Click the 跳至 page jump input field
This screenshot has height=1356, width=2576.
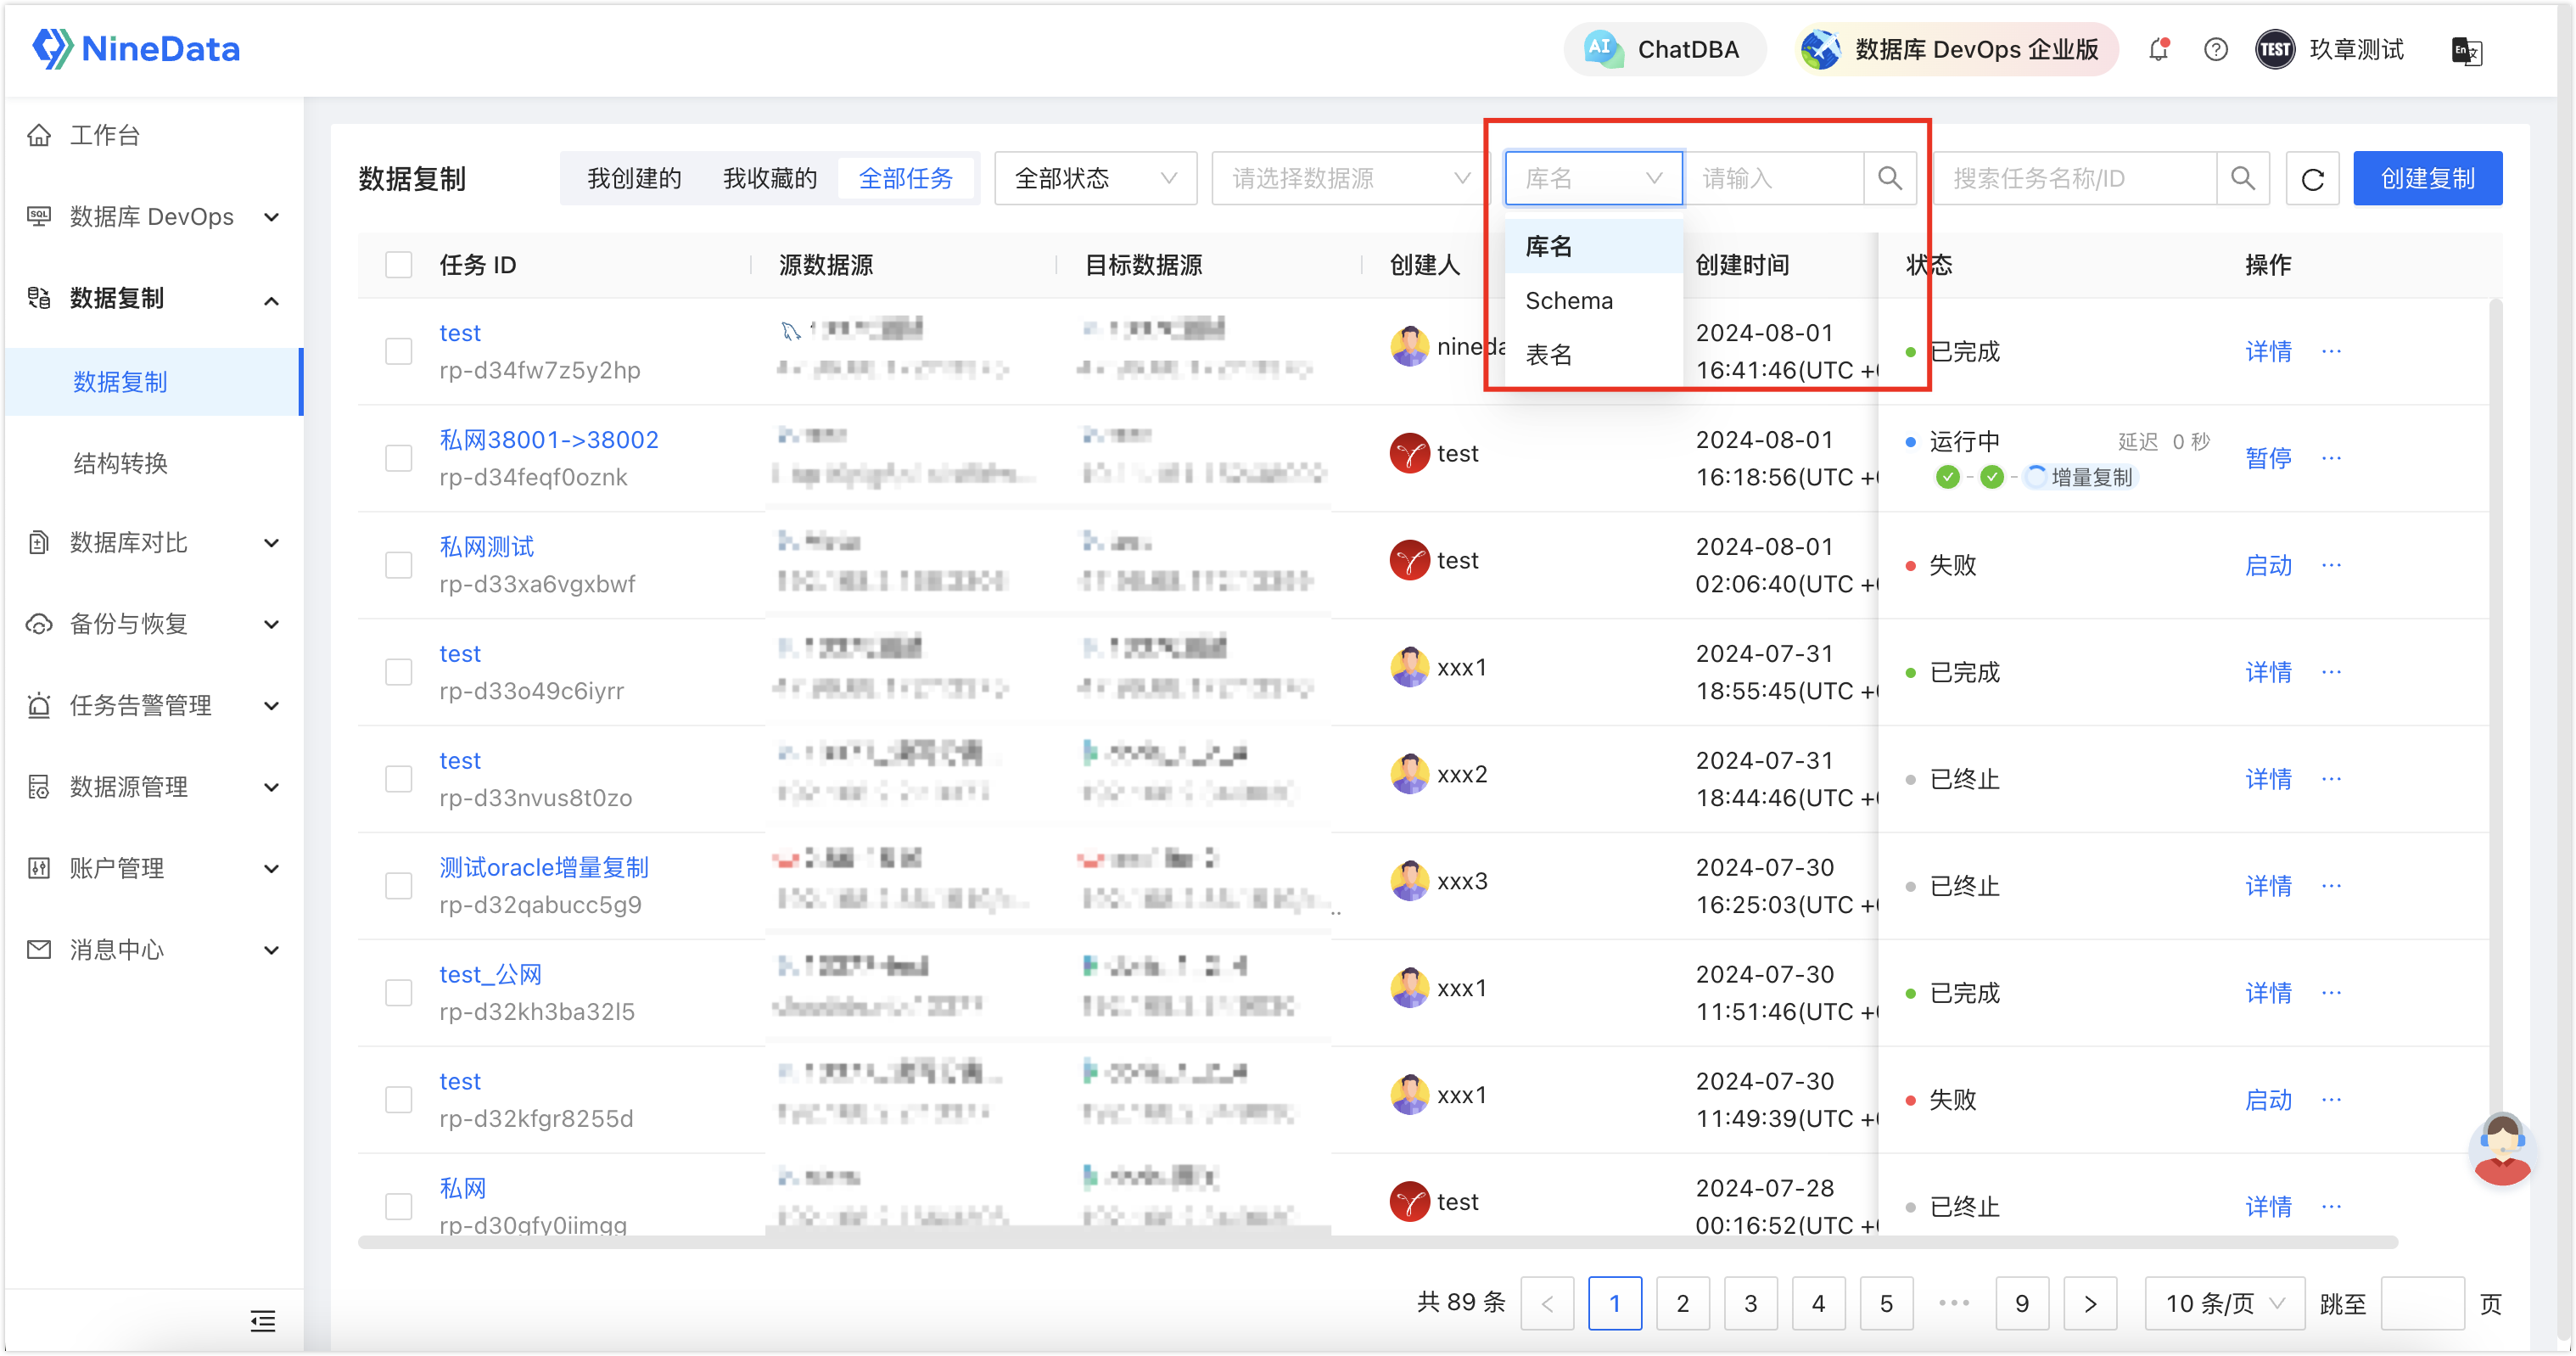pyautogui.click(x=2424, y=1303)
